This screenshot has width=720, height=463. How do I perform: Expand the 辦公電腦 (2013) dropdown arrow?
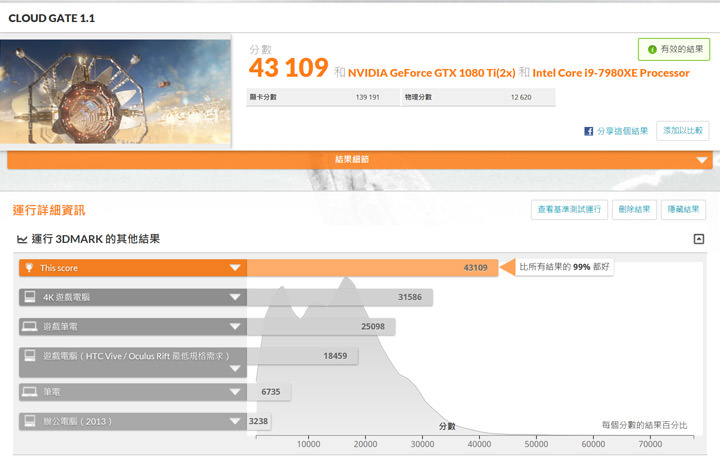pos(235,421)
